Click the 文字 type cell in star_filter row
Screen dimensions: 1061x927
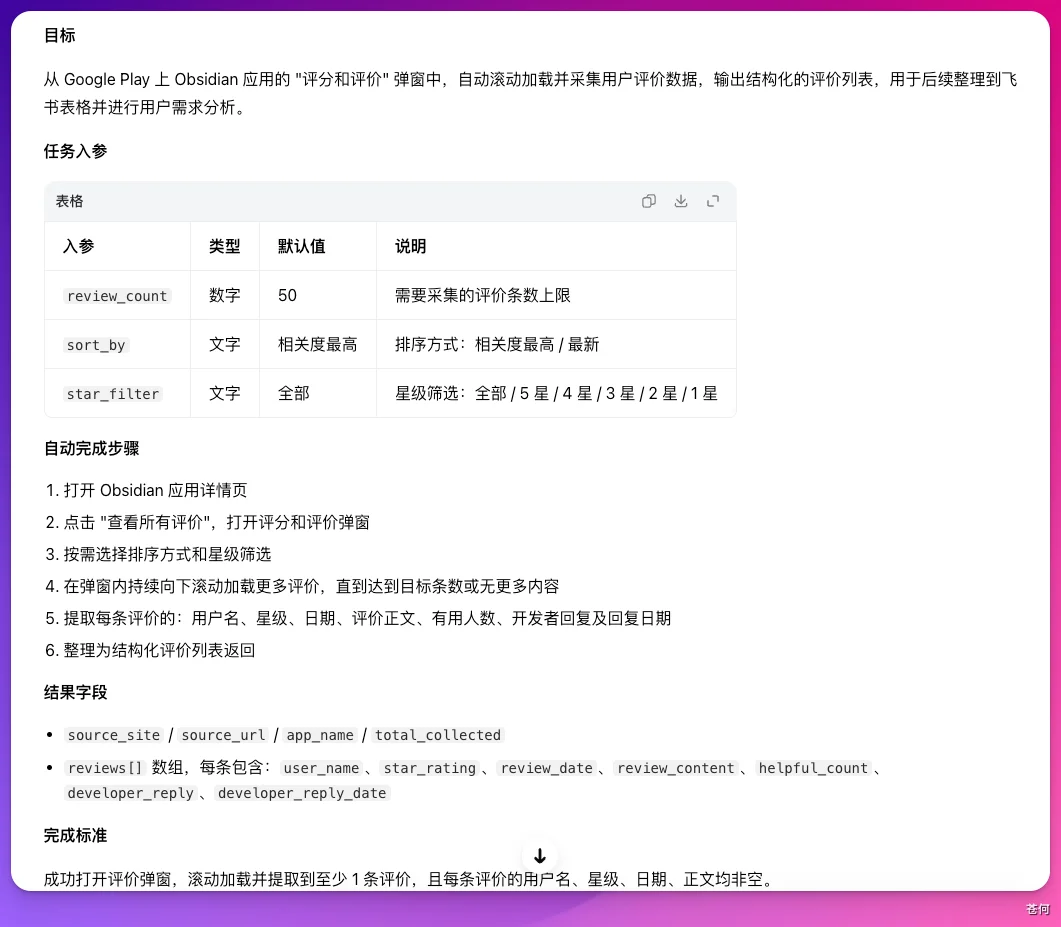(225, 393)
